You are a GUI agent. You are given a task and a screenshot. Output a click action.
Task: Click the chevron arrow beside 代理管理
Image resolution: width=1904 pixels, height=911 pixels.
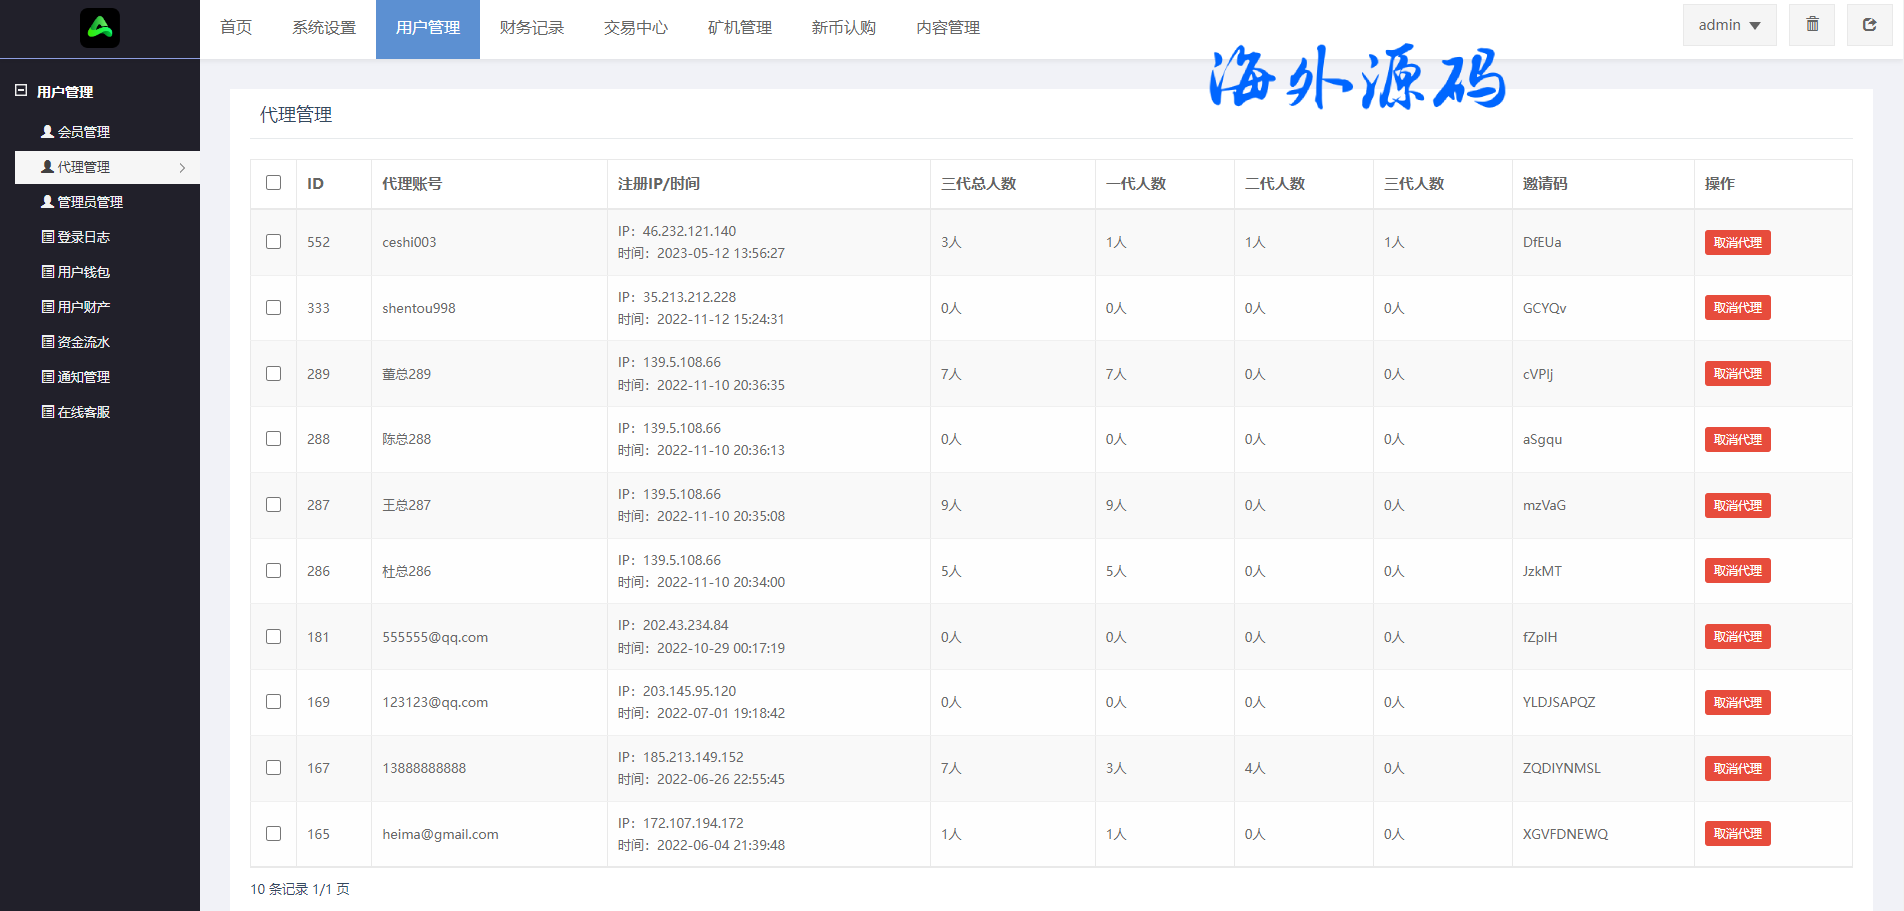182,168
